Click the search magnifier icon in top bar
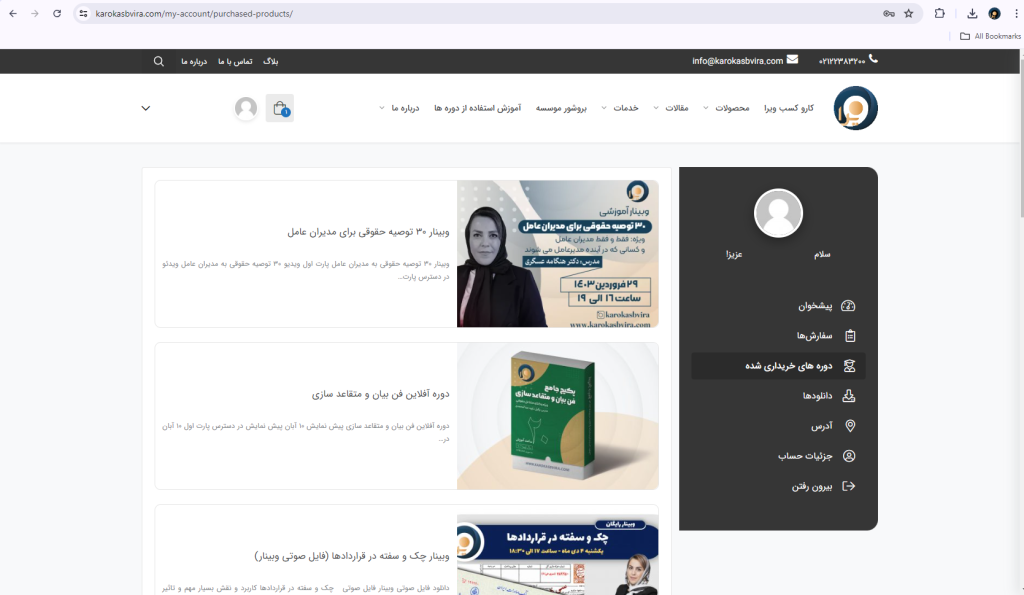 pos(159,61)
